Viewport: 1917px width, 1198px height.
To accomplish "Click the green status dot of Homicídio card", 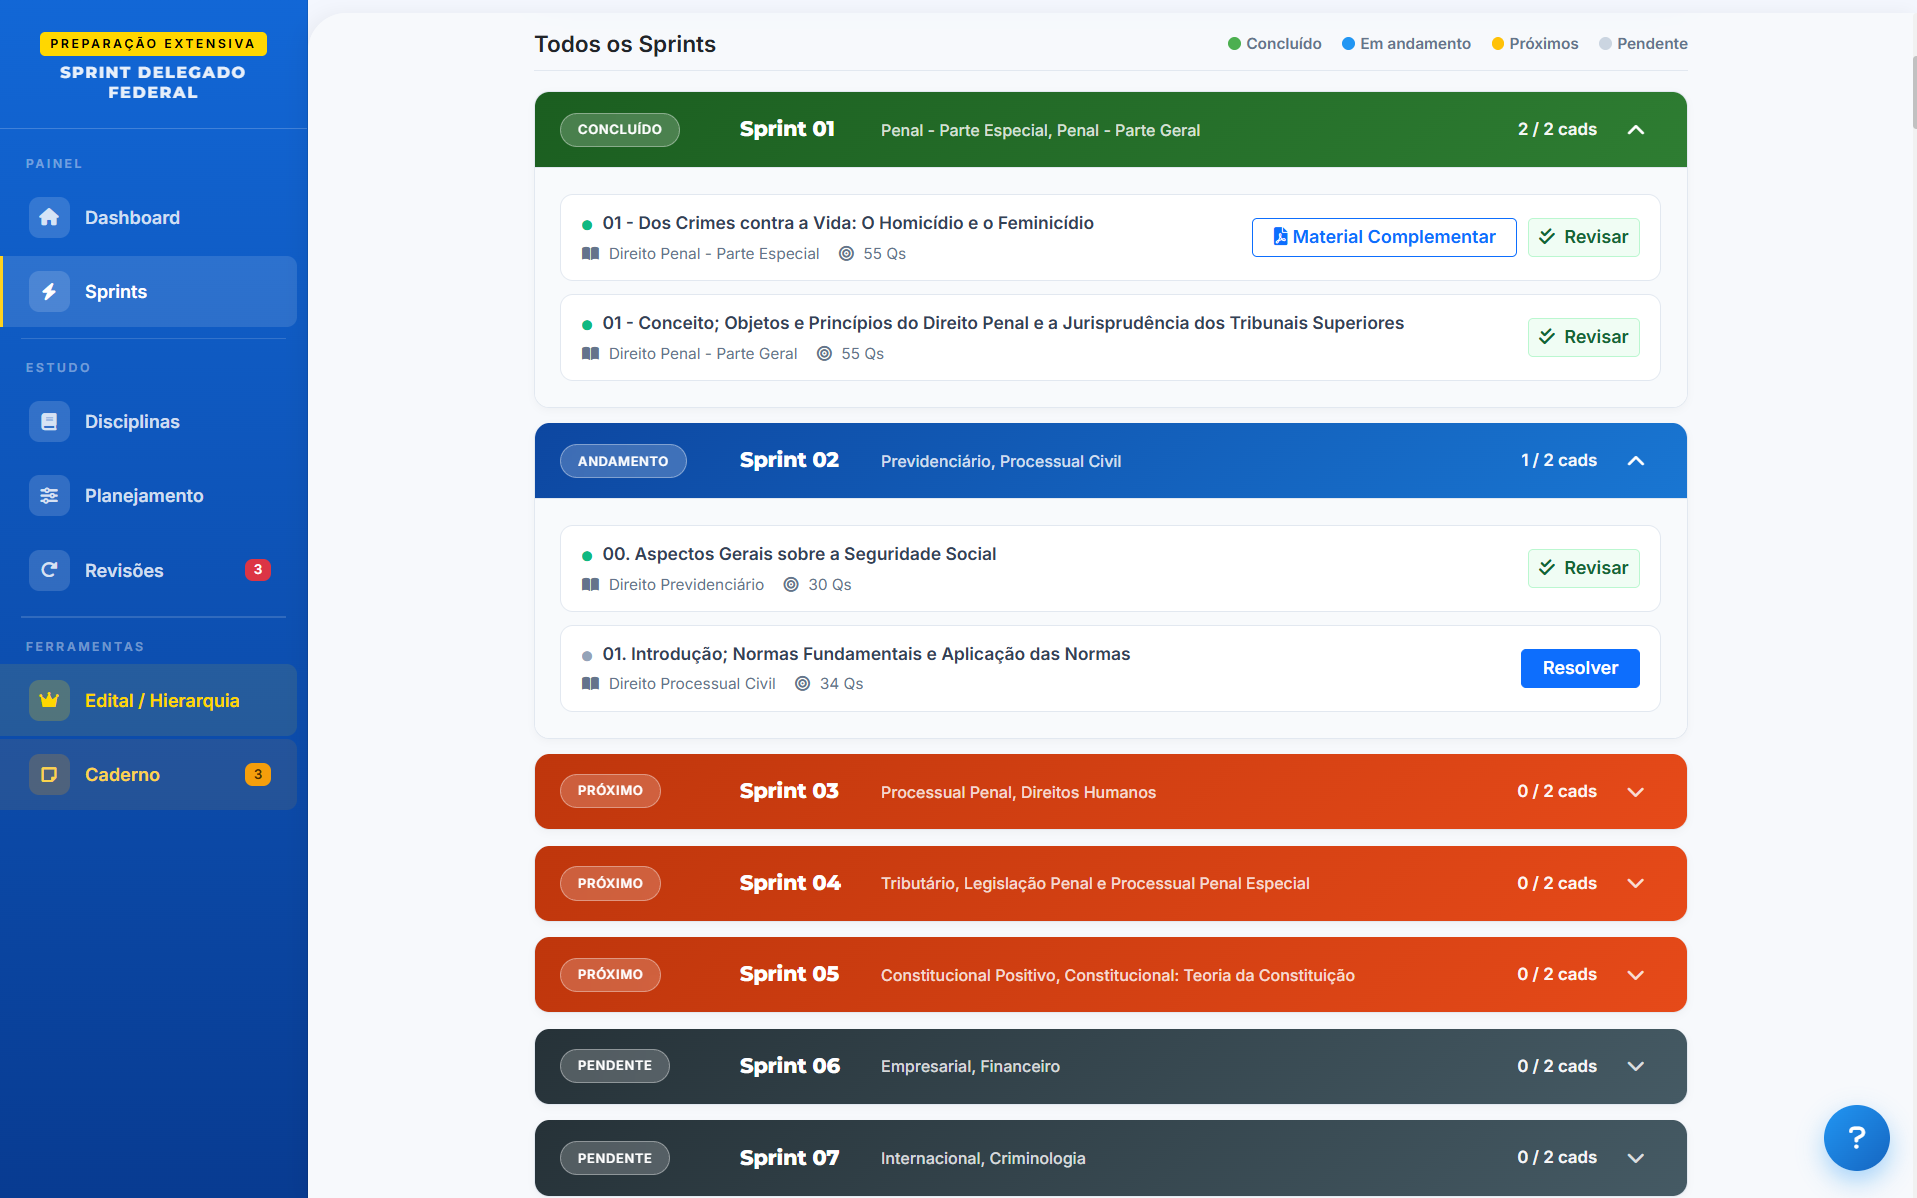I will coord(587,225).
